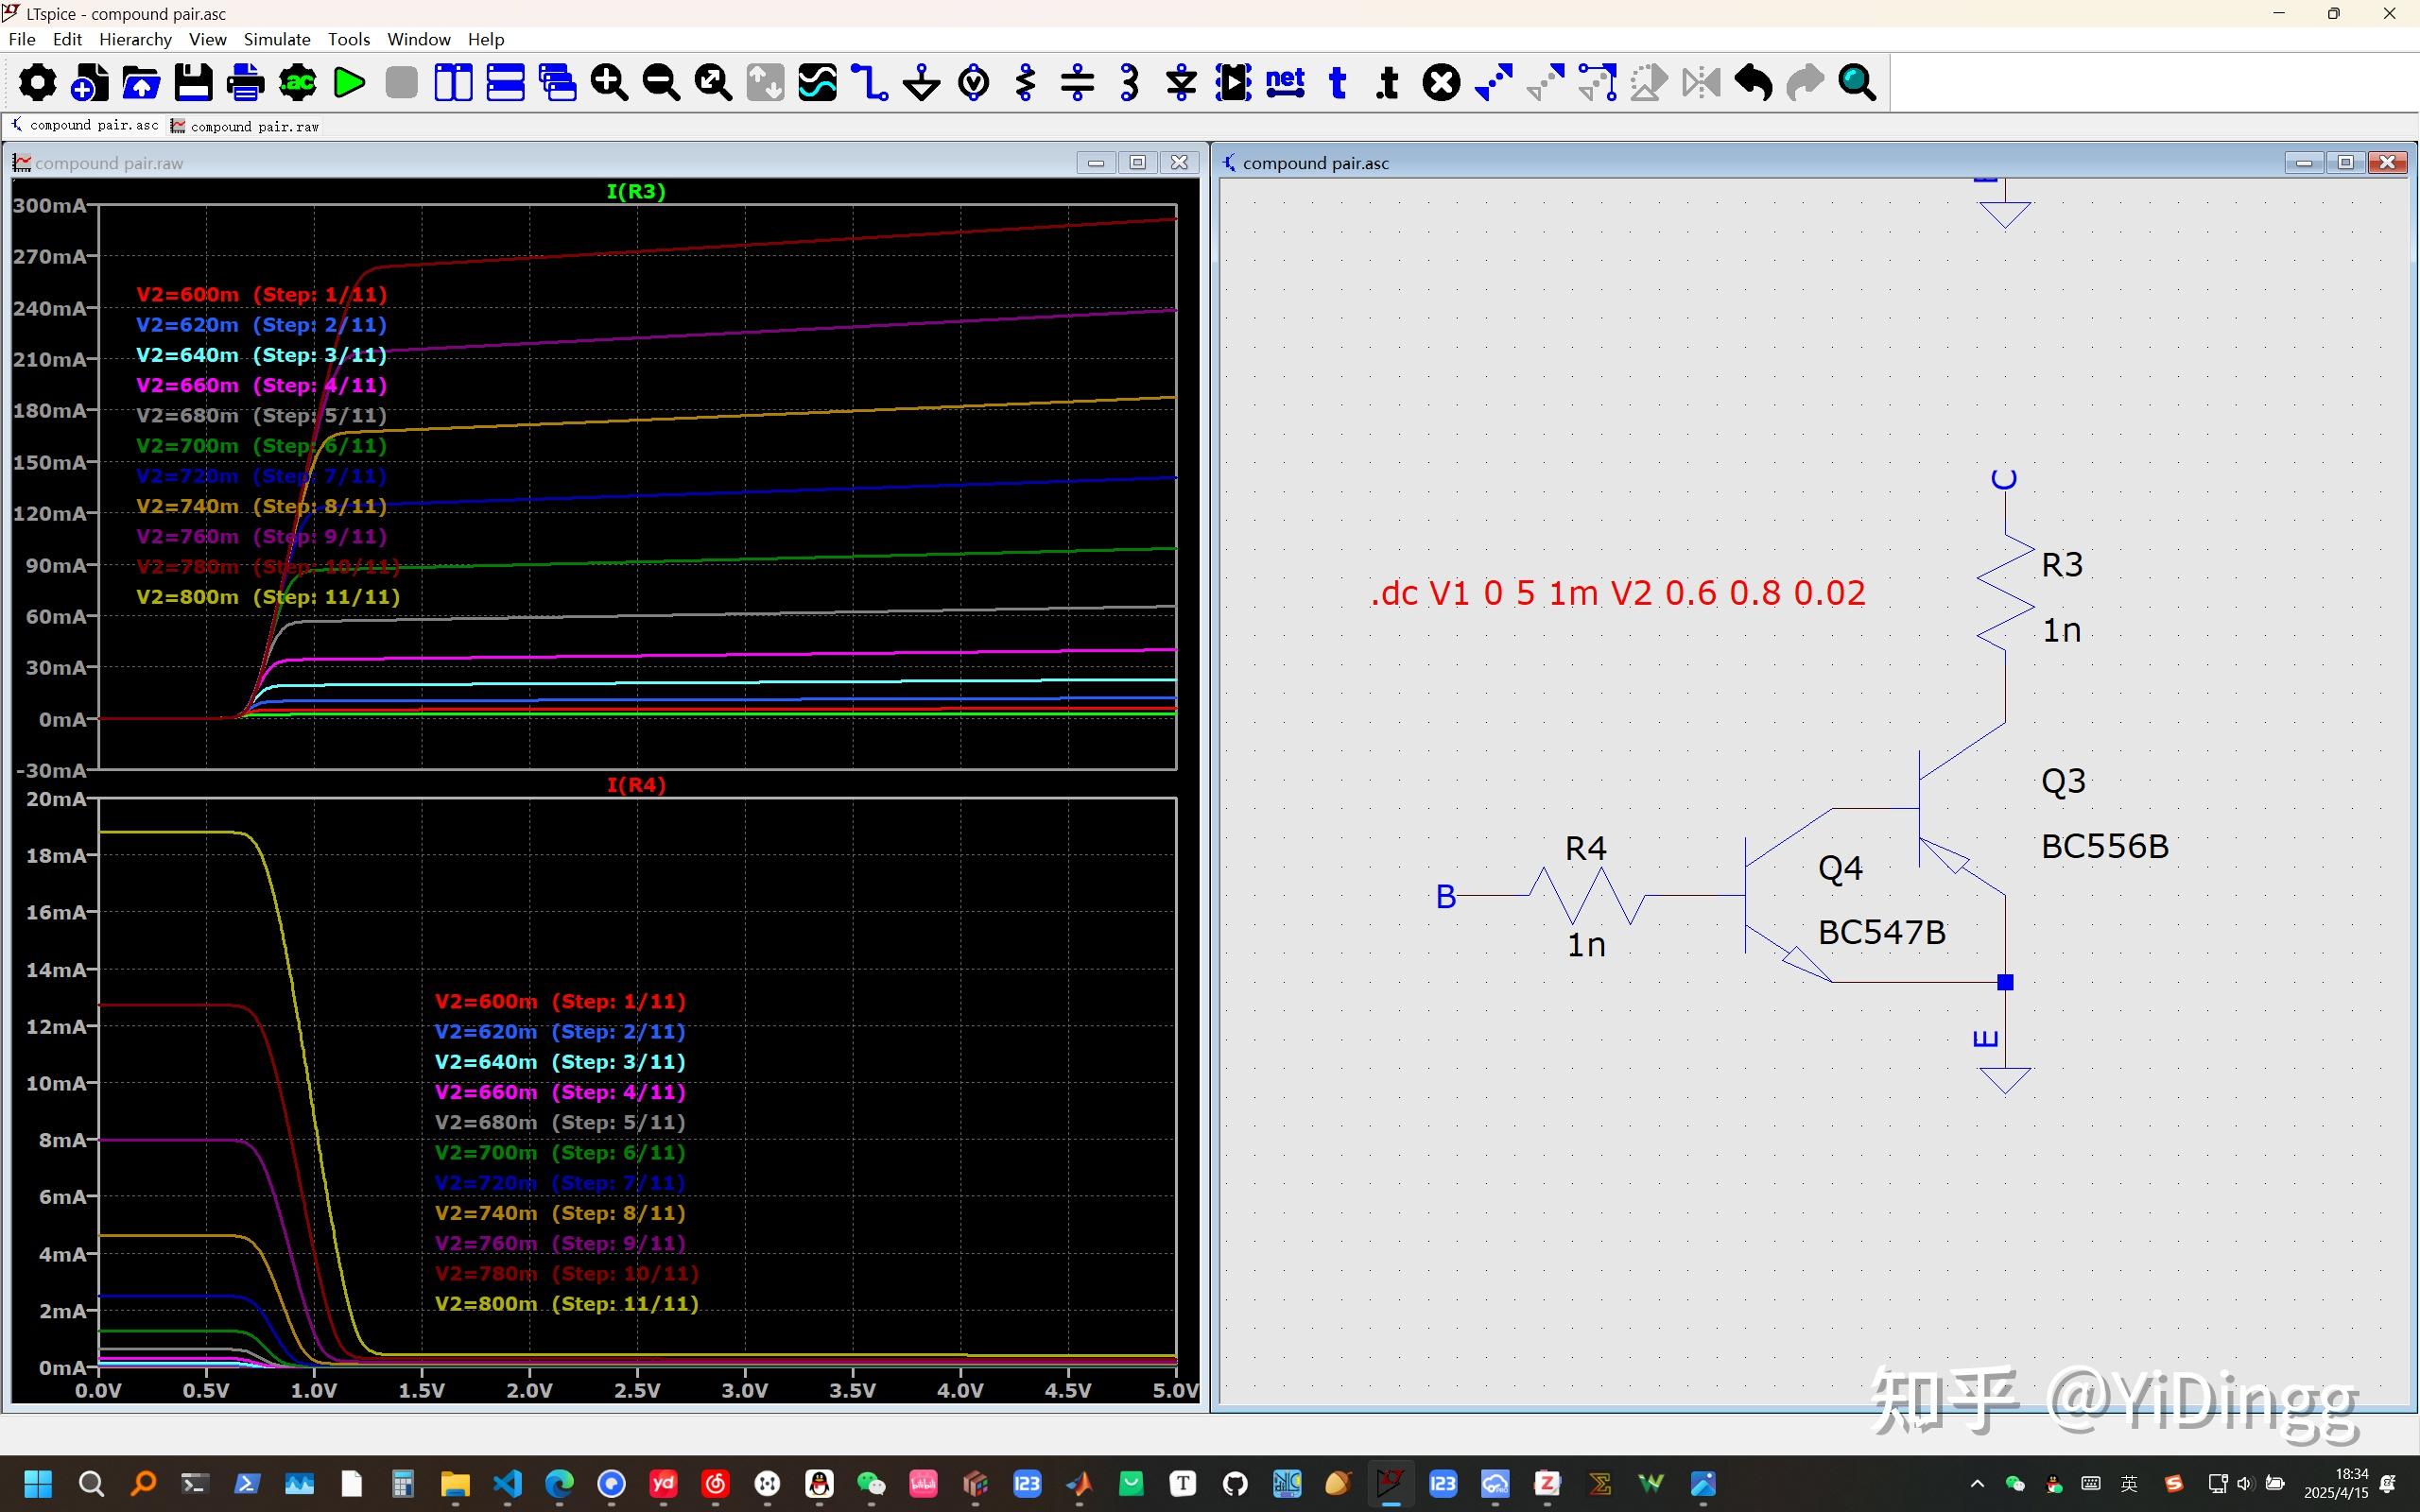Image resolution: width=2420 pixels, height=1512 pixels.
Task: Run the simulation with green play icon
Action: (x=349, y=83)
